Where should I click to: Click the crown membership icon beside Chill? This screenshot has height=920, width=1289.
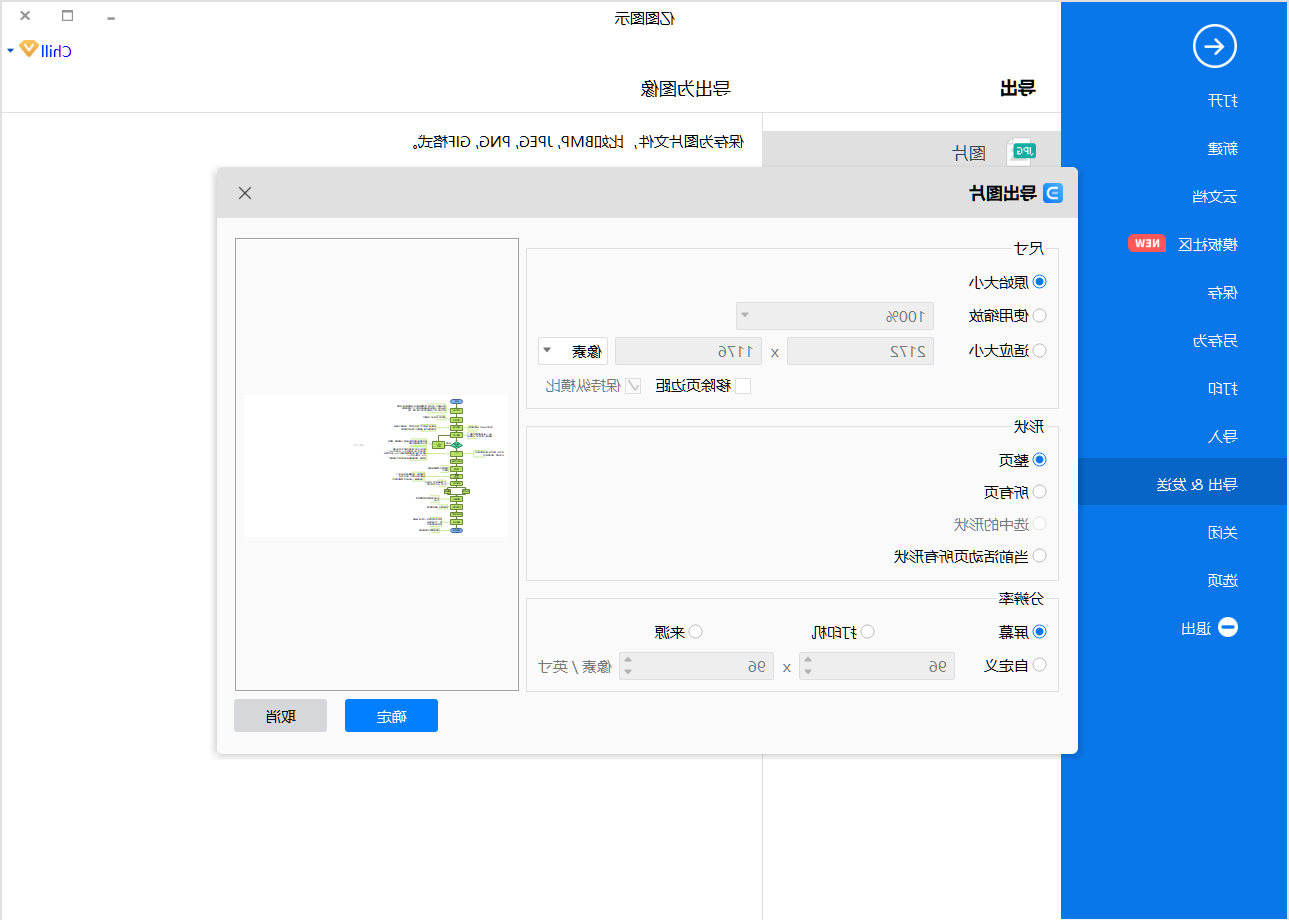click(29, 49)
